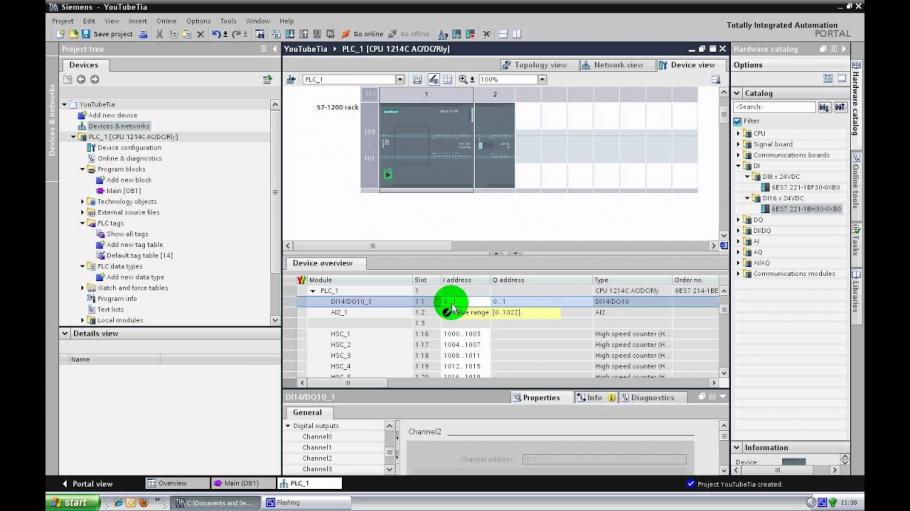Switch to Portal view

pos(87,484)
